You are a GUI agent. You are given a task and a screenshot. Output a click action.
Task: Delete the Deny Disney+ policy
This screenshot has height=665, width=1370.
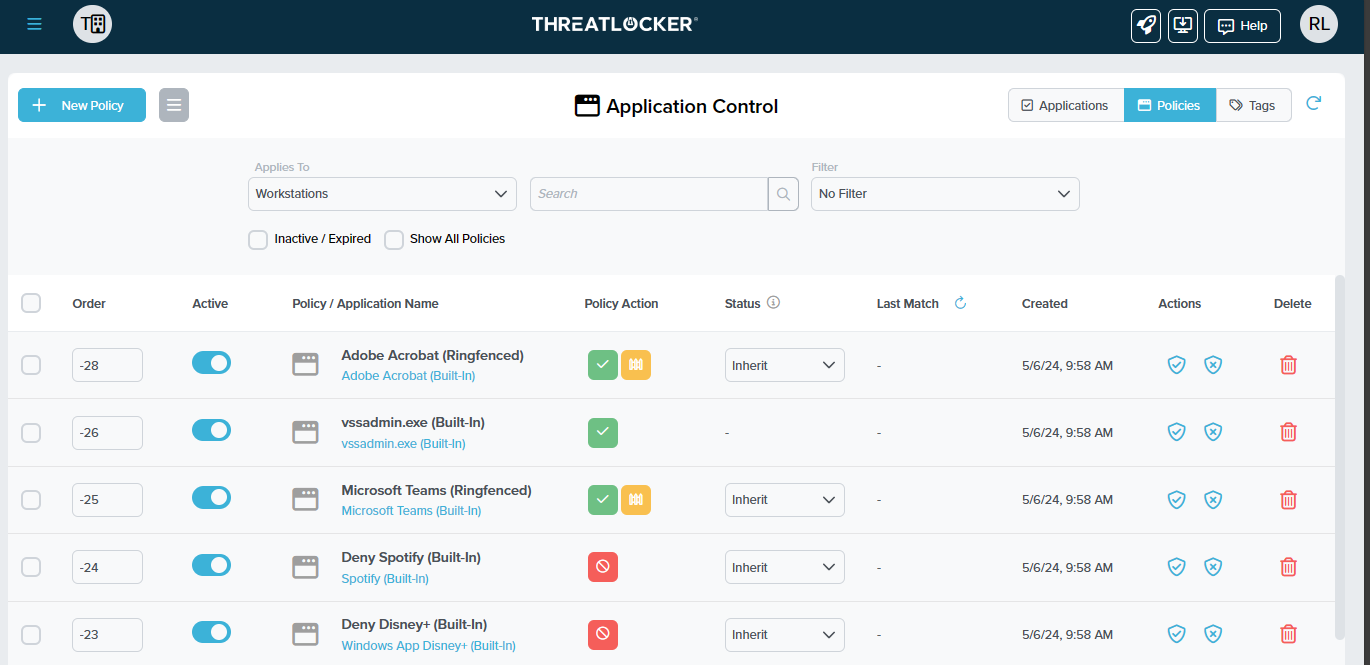point(1289,634)
